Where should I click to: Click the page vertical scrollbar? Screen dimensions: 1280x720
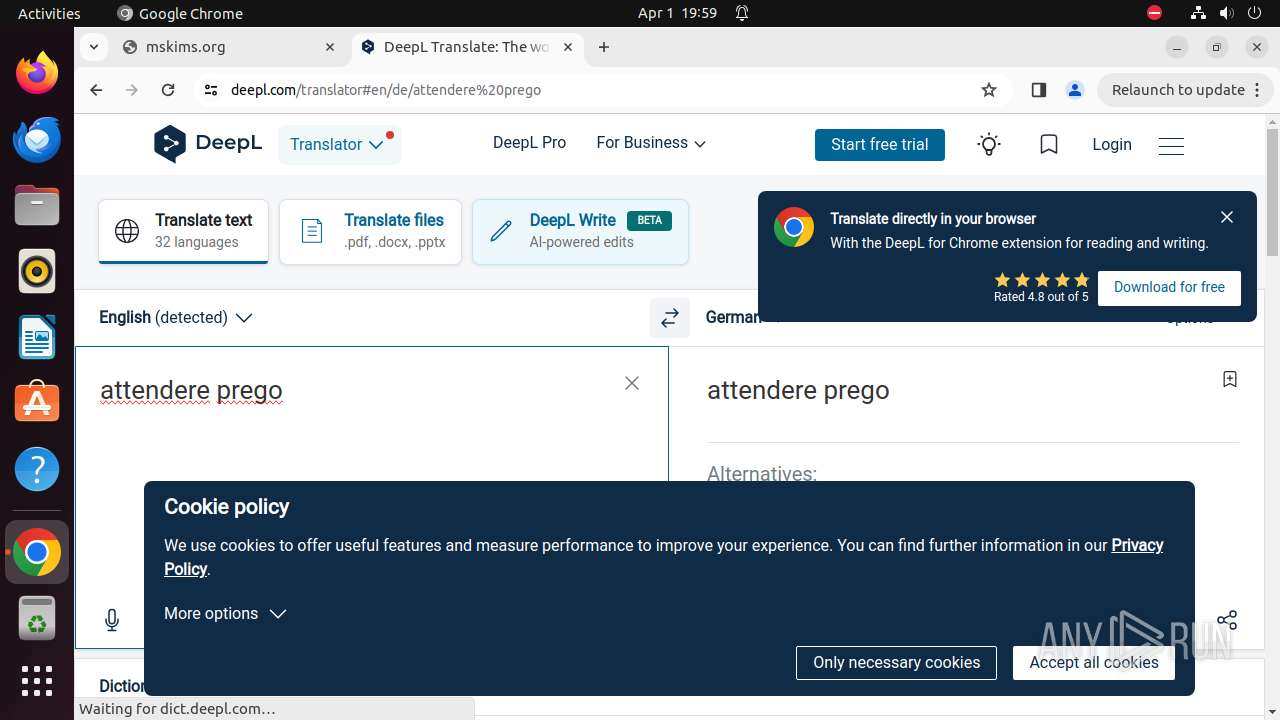coord(1272,193)
